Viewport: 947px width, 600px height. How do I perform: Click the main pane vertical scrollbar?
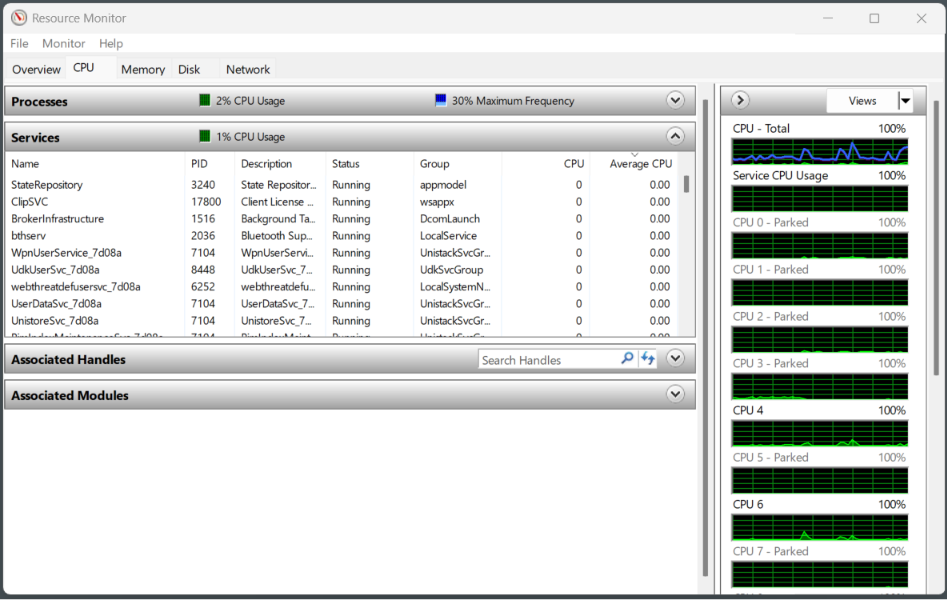705,338
